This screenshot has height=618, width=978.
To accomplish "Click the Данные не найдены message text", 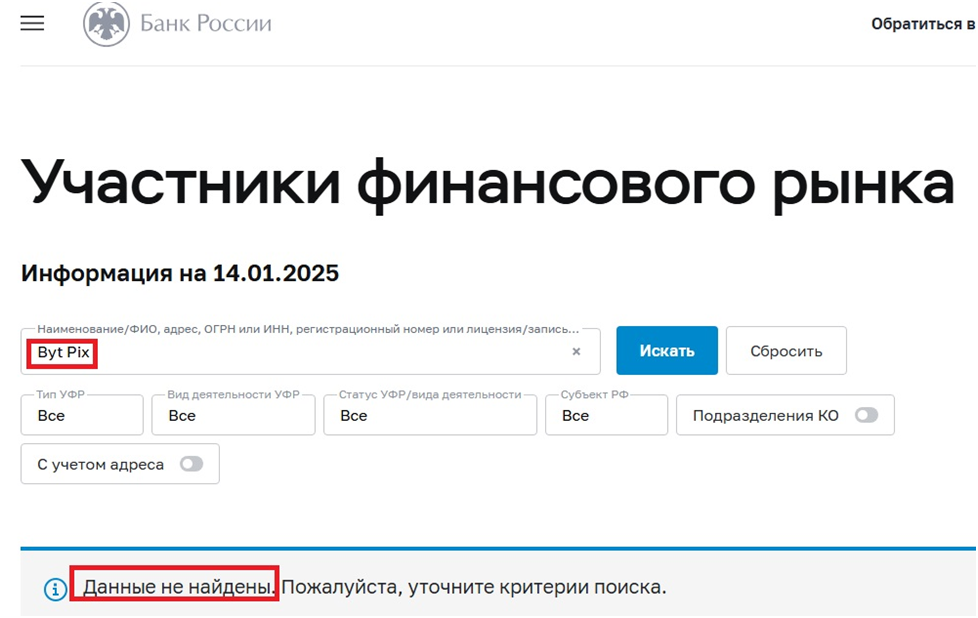I will coord(179,587).
